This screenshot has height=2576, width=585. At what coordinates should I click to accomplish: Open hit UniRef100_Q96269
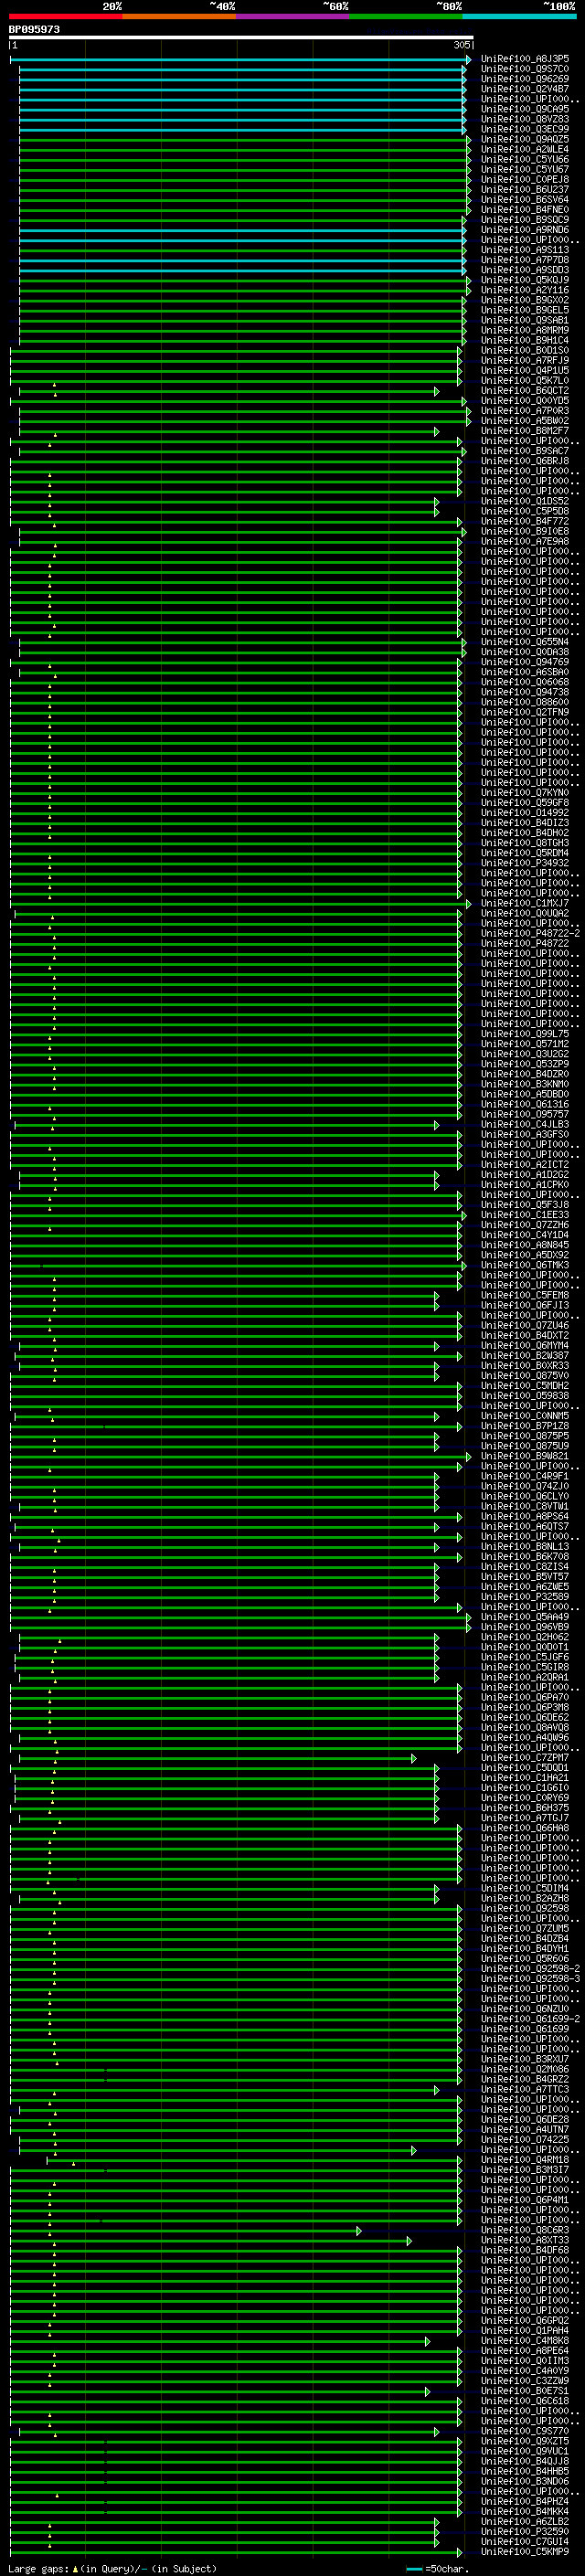(525, 79)
